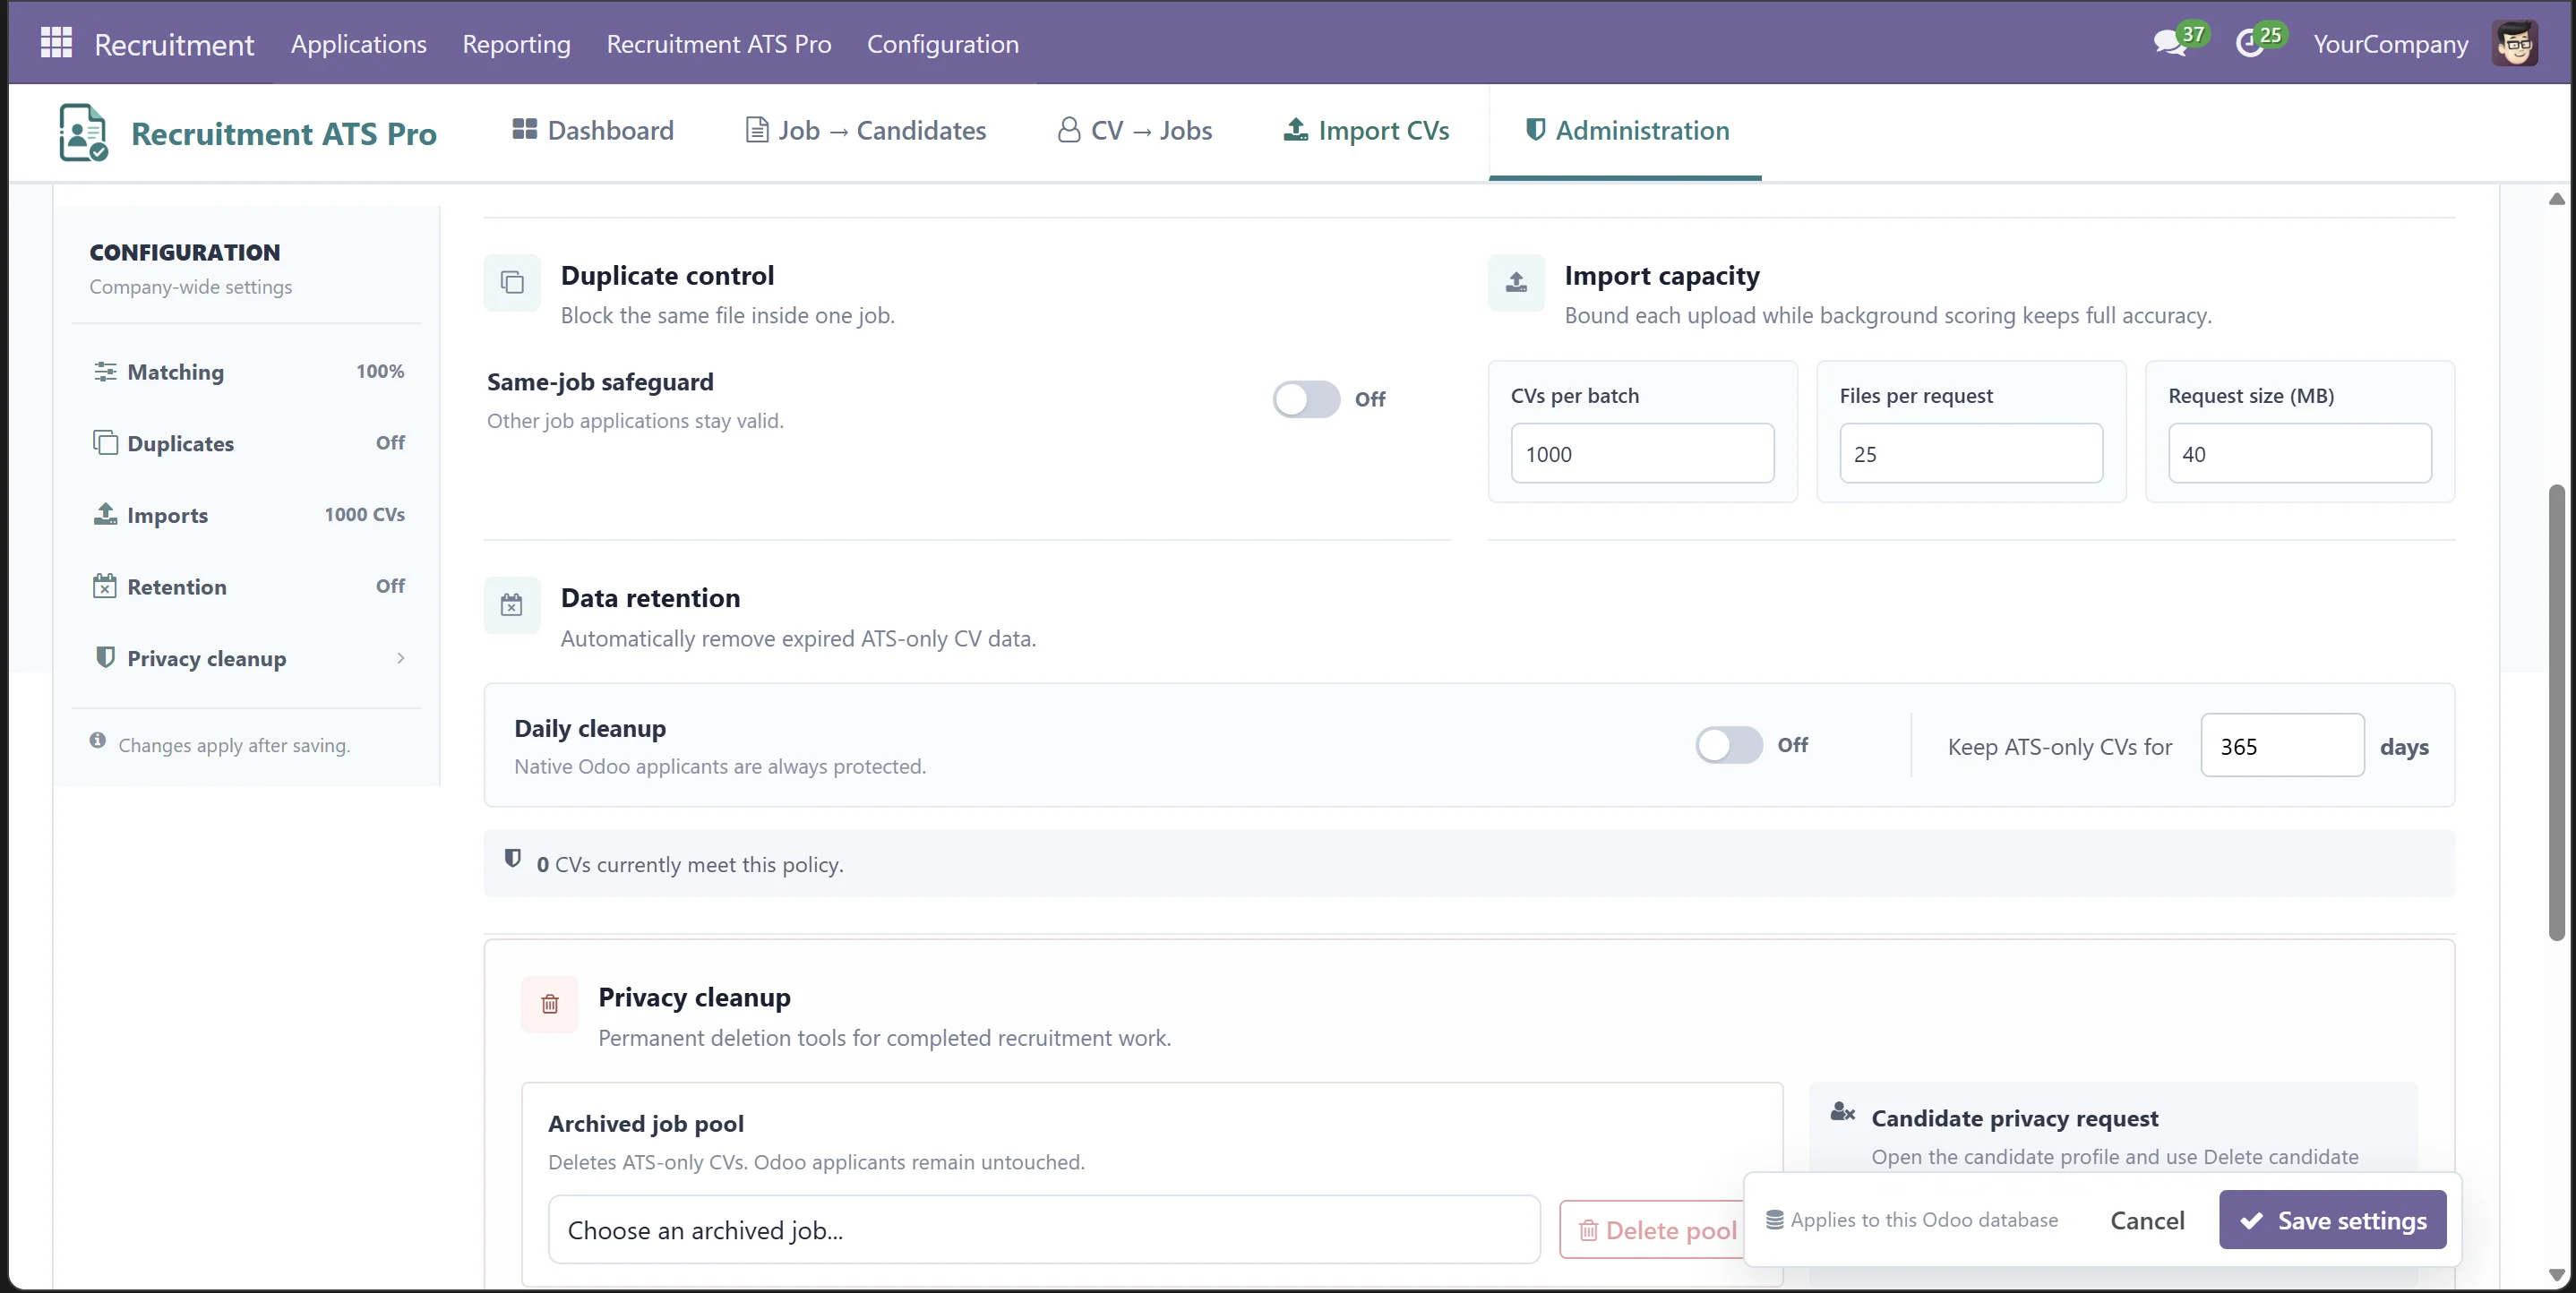Click the Imports upload icon in sidebar
2576x1293 pixels.
105,514
